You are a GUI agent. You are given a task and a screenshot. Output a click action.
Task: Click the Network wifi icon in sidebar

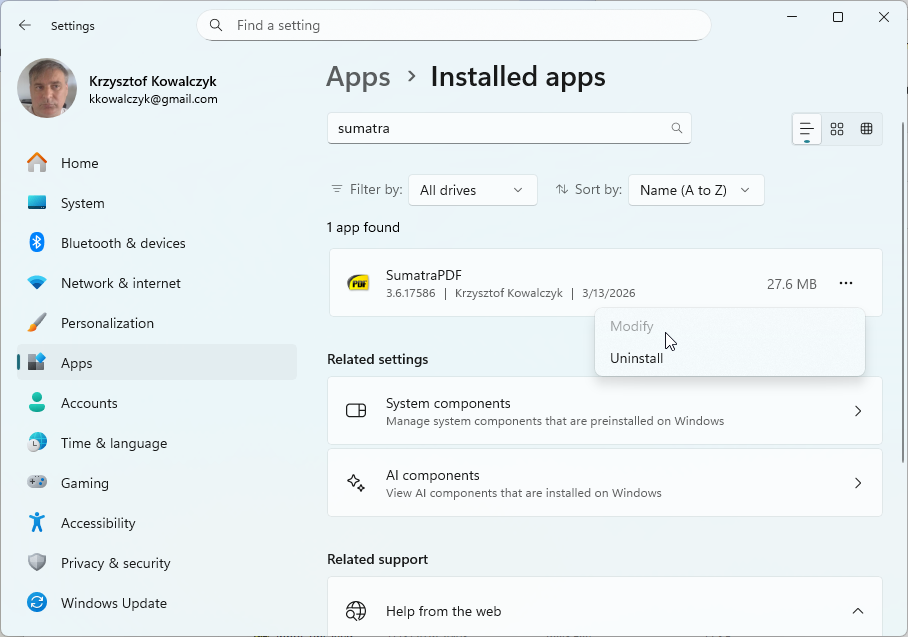(37, 283)
